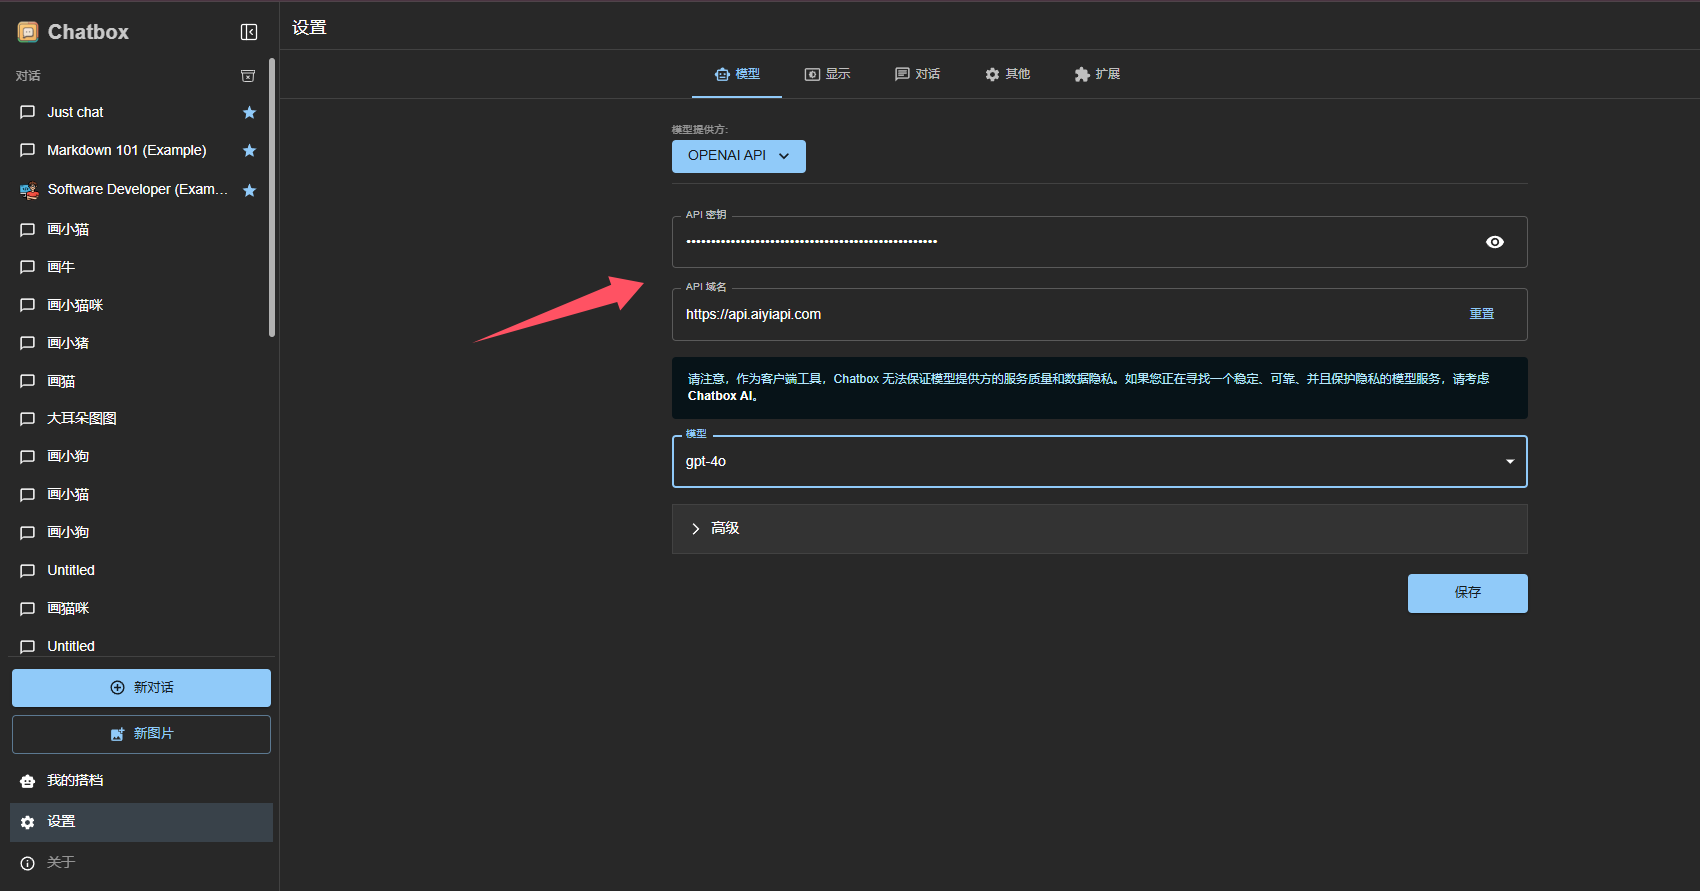Open the 画猫咪 conversation

[x=139, y=608]
